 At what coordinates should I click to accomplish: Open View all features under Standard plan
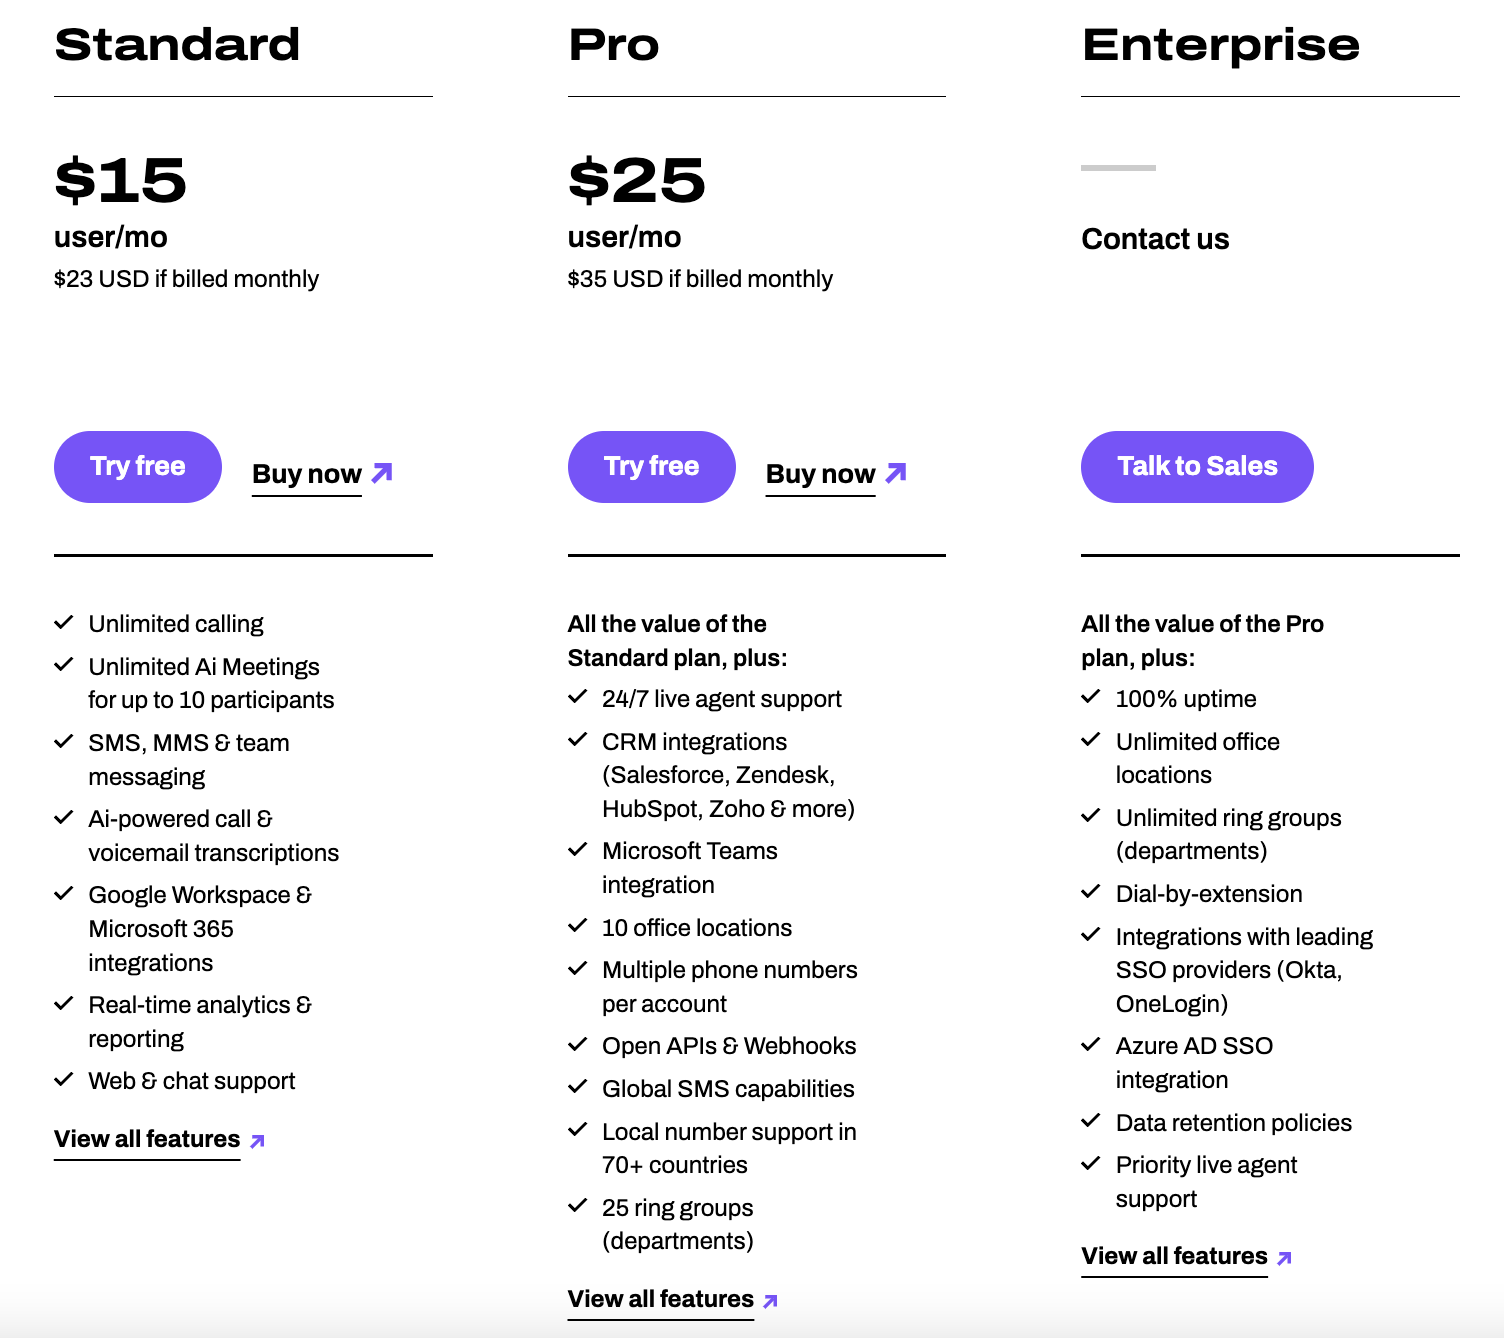[x=147, y=1139]
